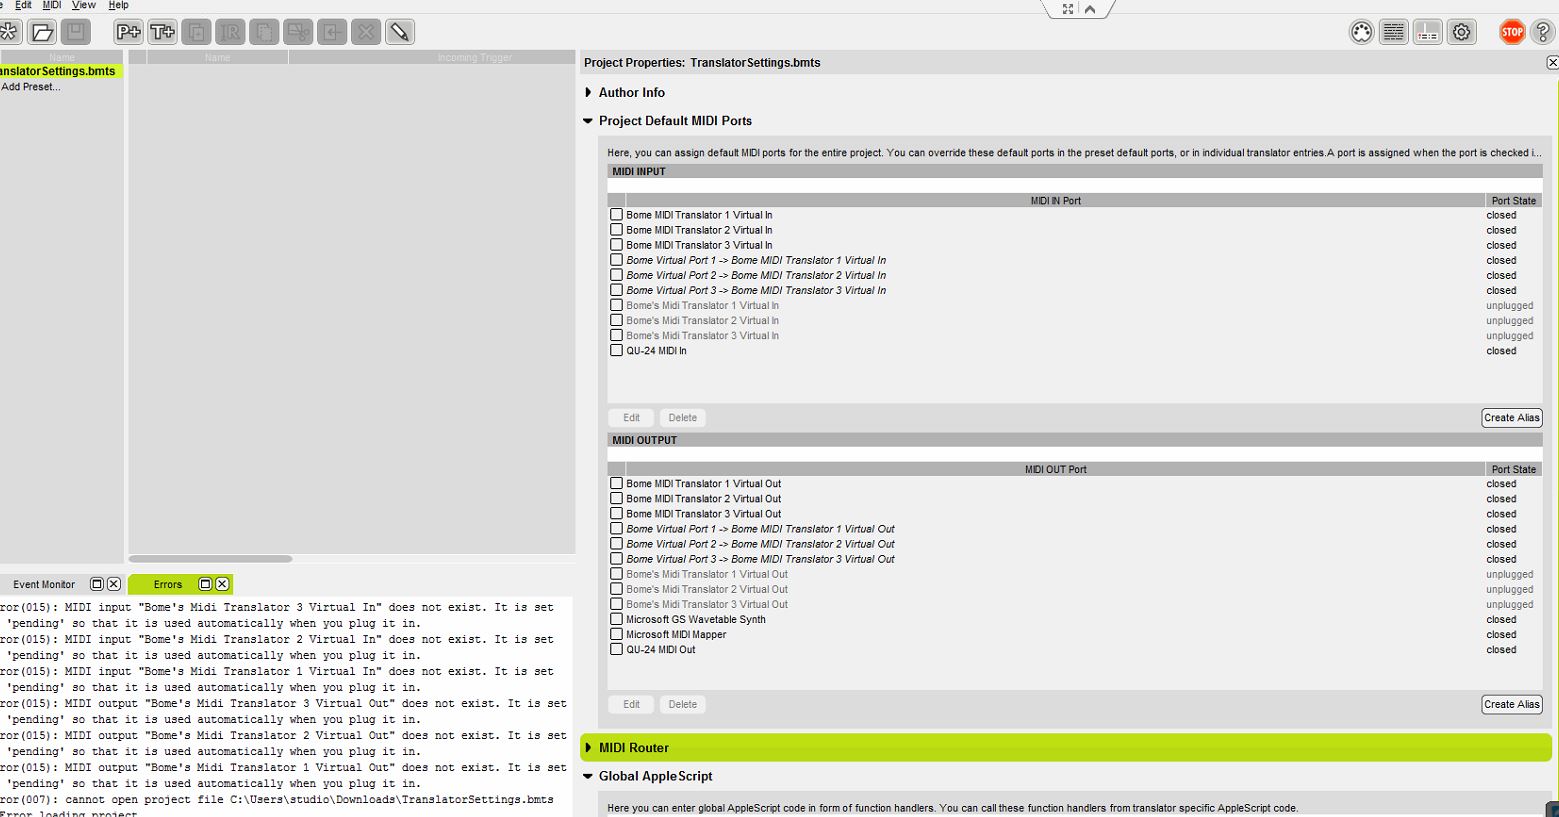
Task: Enable Microsoft GS Wavetable Synth output
Action: pos(616,619)
